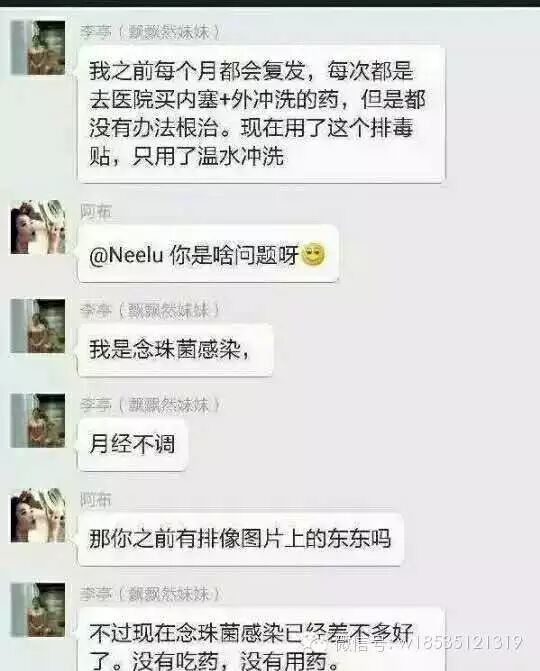Viewport: 540px width, 671px height.
Task: Click the 我是念珠菌感染 message bubble
Action: [175, 350]
